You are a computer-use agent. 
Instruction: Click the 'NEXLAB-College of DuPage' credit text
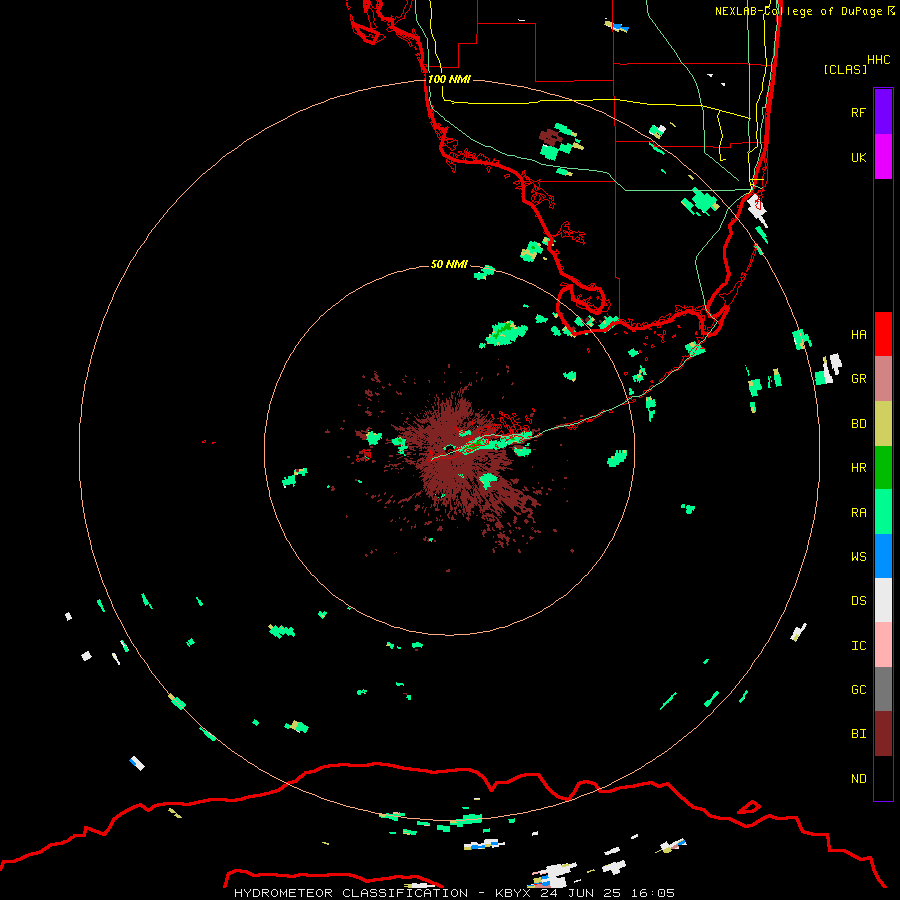click(798, 11)
